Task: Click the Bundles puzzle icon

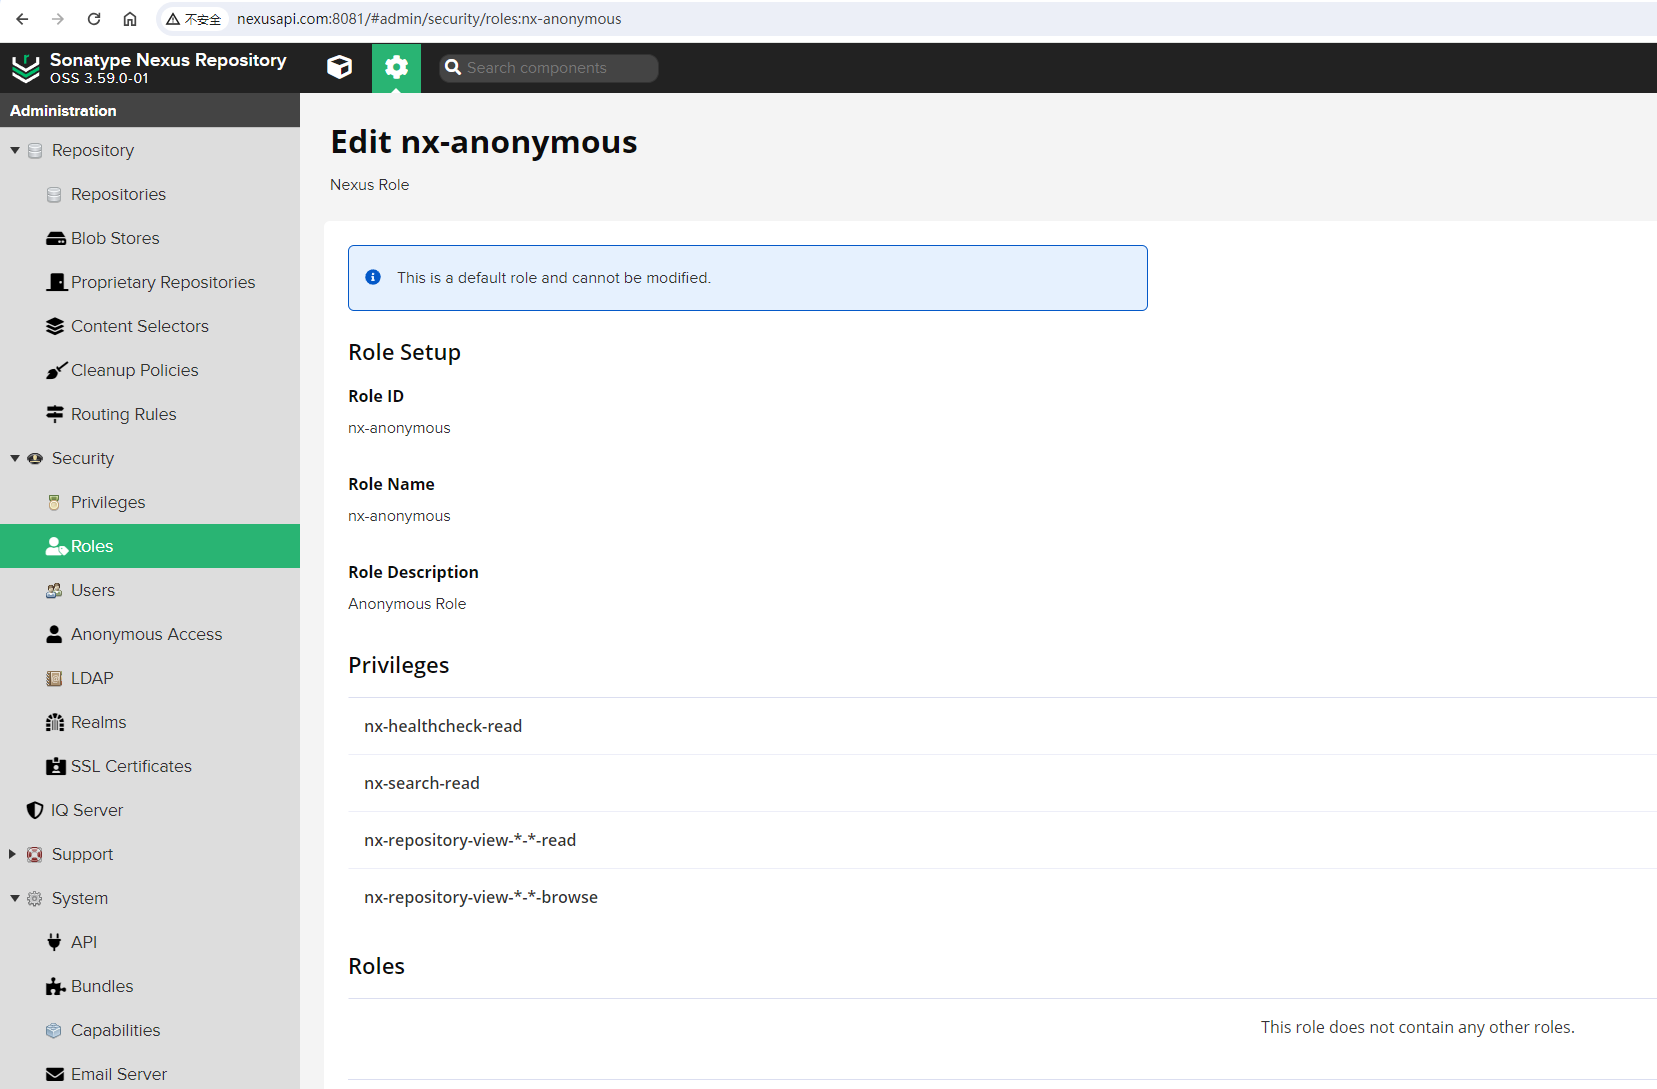Action: tap(56, 986)
